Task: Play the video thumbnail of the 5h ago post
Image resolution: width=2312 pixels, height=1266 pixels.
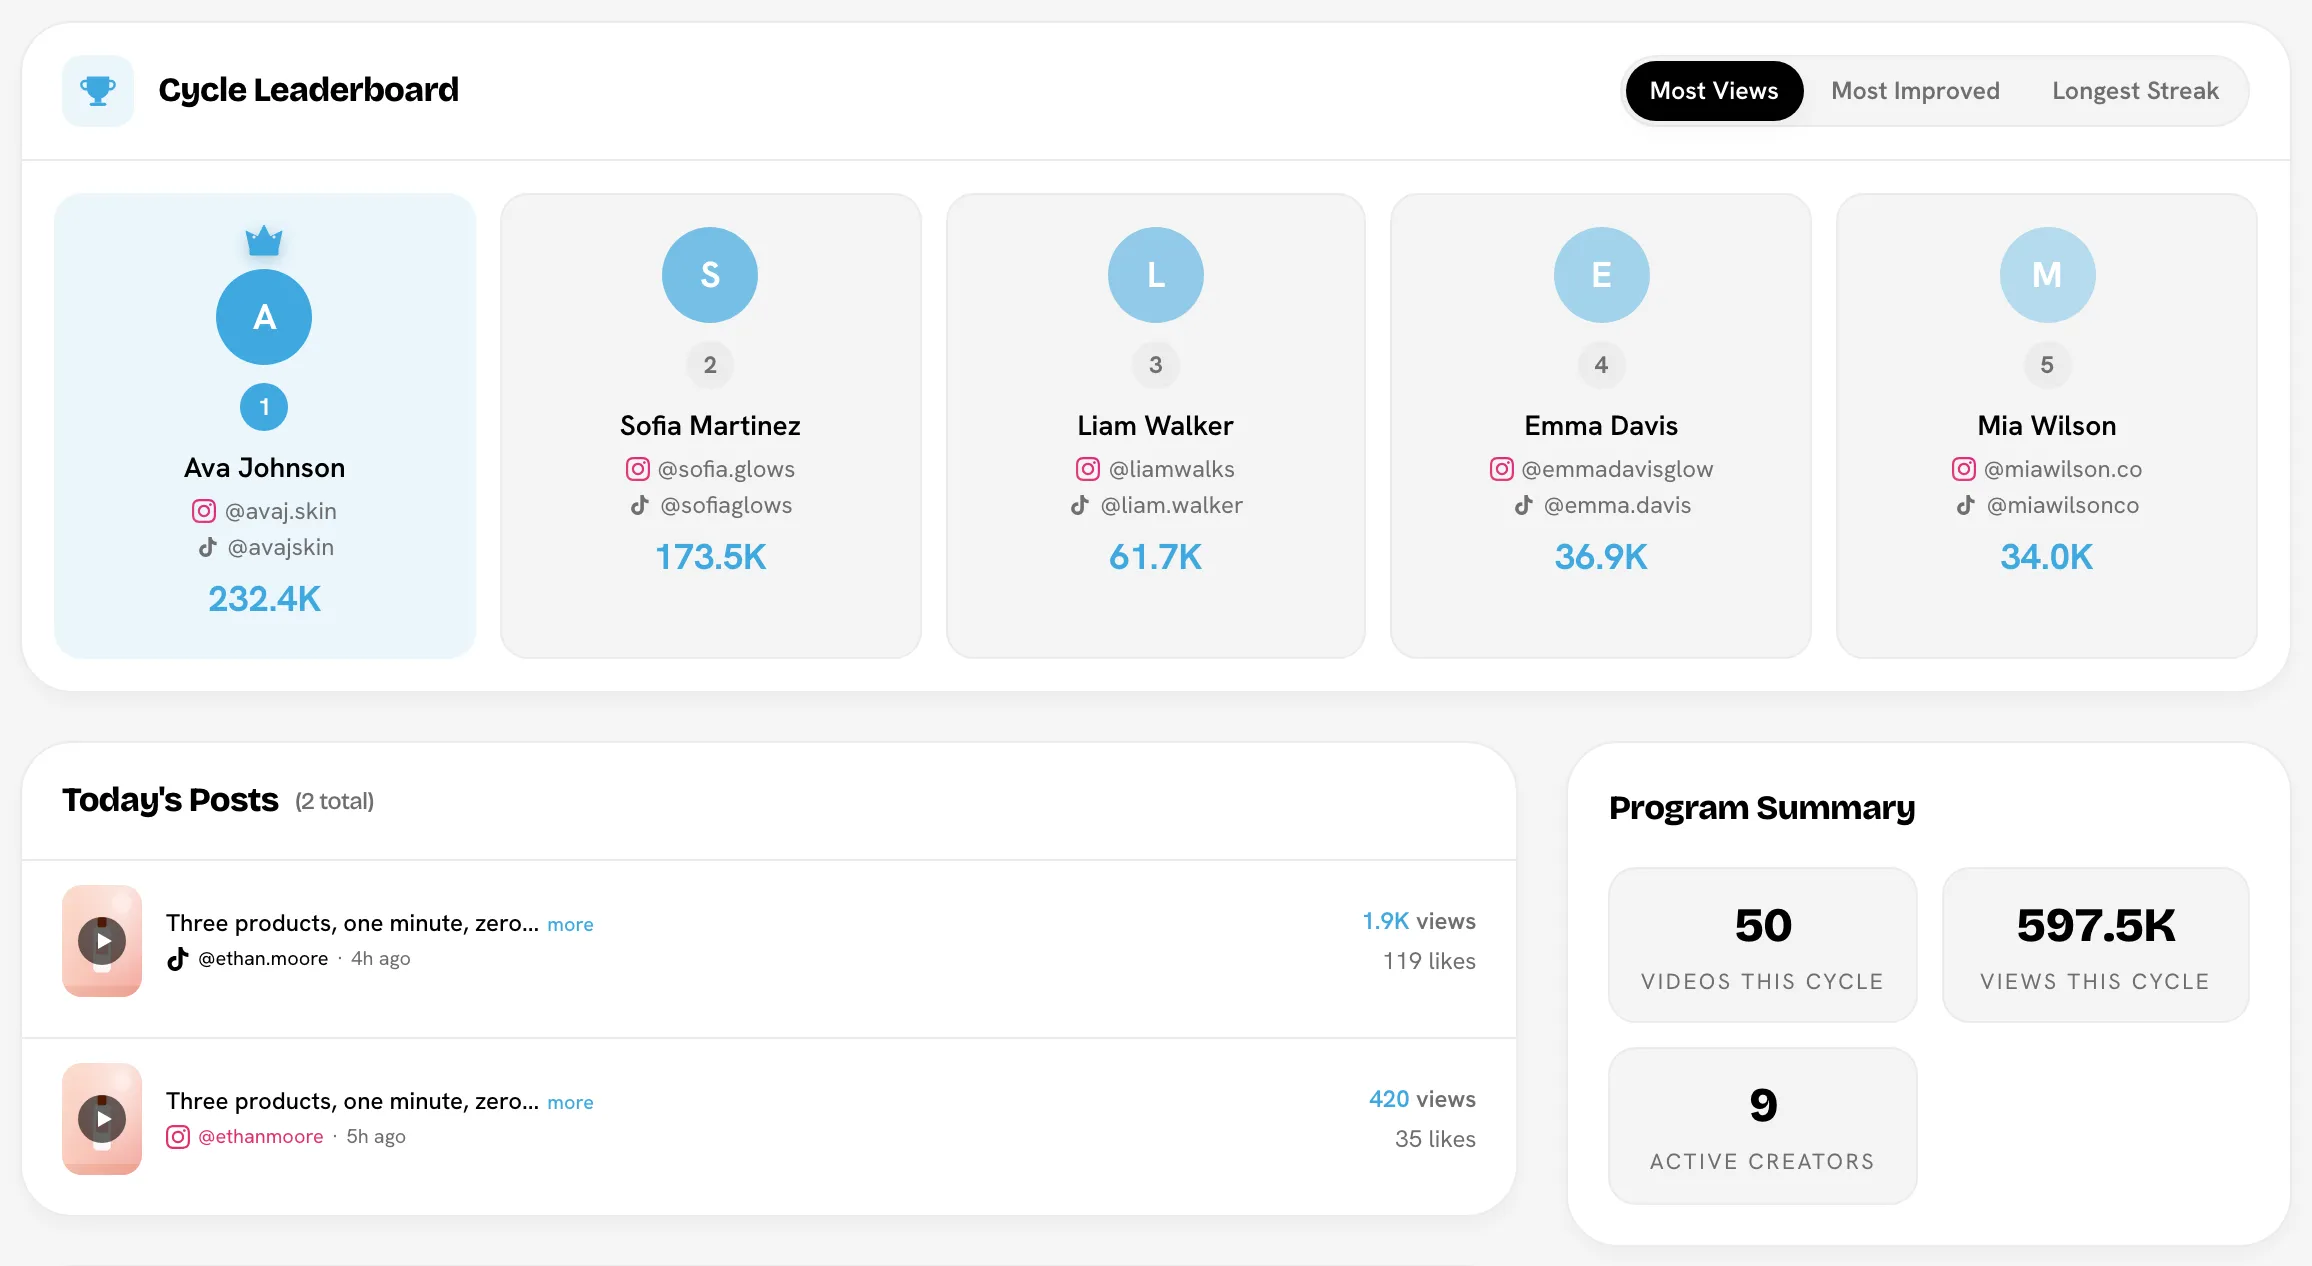Action: tap(102, 1119)
